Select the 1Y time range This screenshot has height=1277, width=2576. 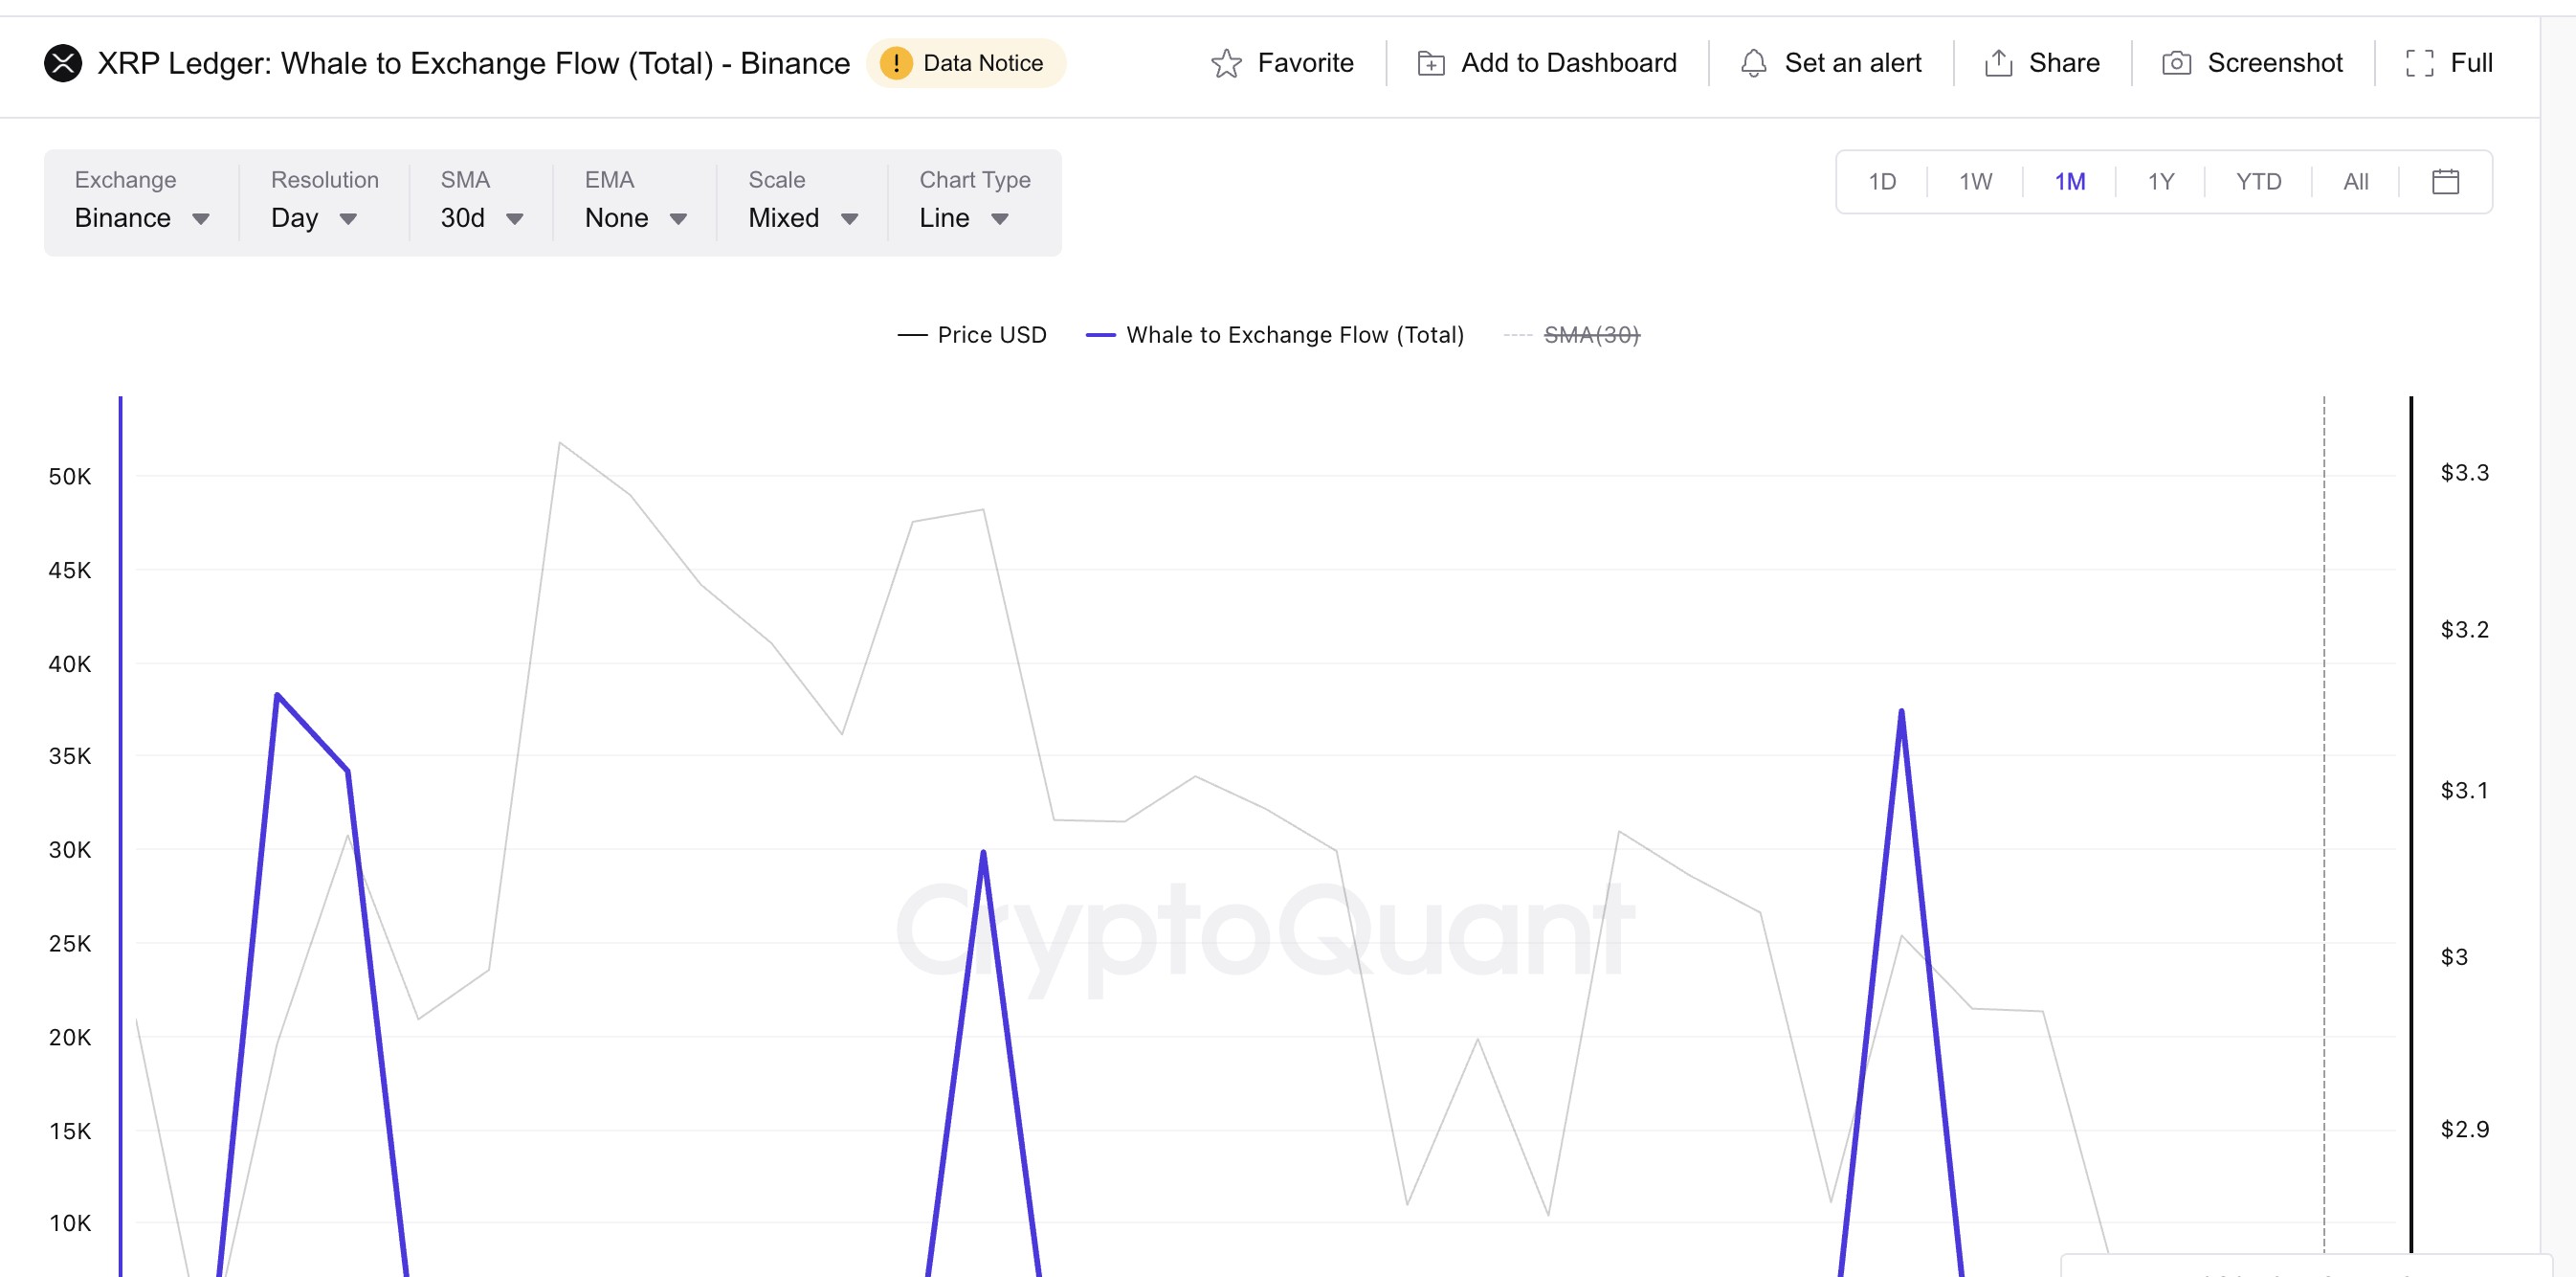click(x=2161, y=182)
